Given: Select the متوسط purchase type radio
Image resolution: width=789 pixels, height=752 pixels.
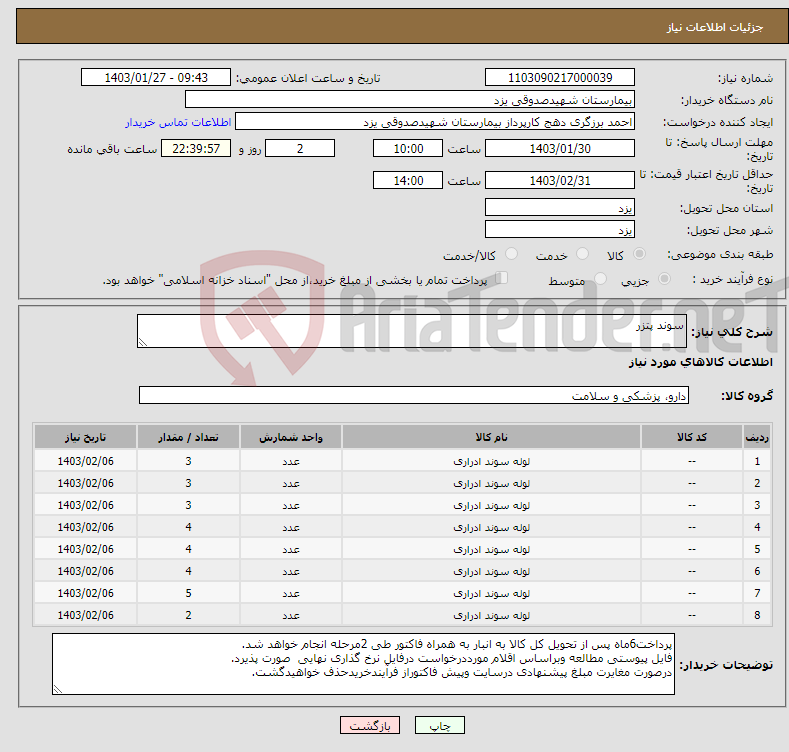Looking at the screenshot, I should (600, 278).
